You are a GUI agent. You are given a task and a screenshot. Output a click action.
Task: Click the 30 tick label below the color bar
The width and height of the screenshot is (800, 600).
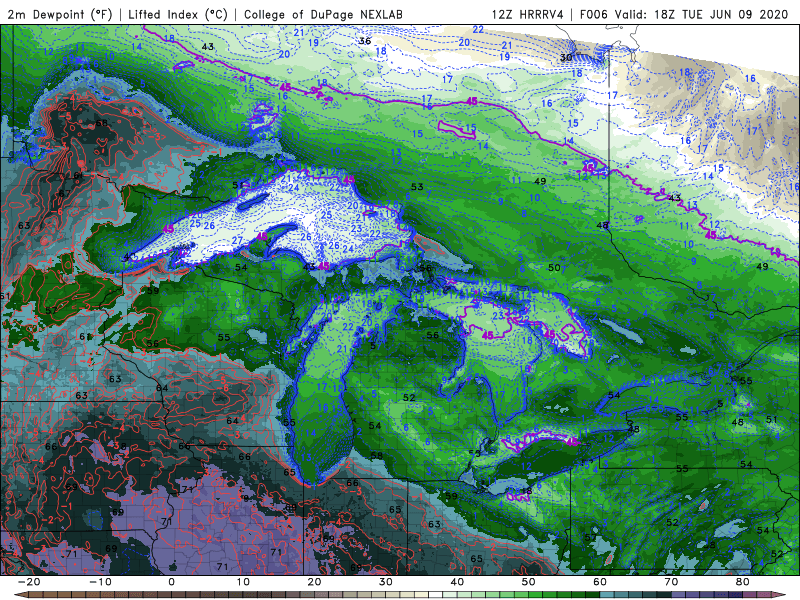click(x=386, y=582)
